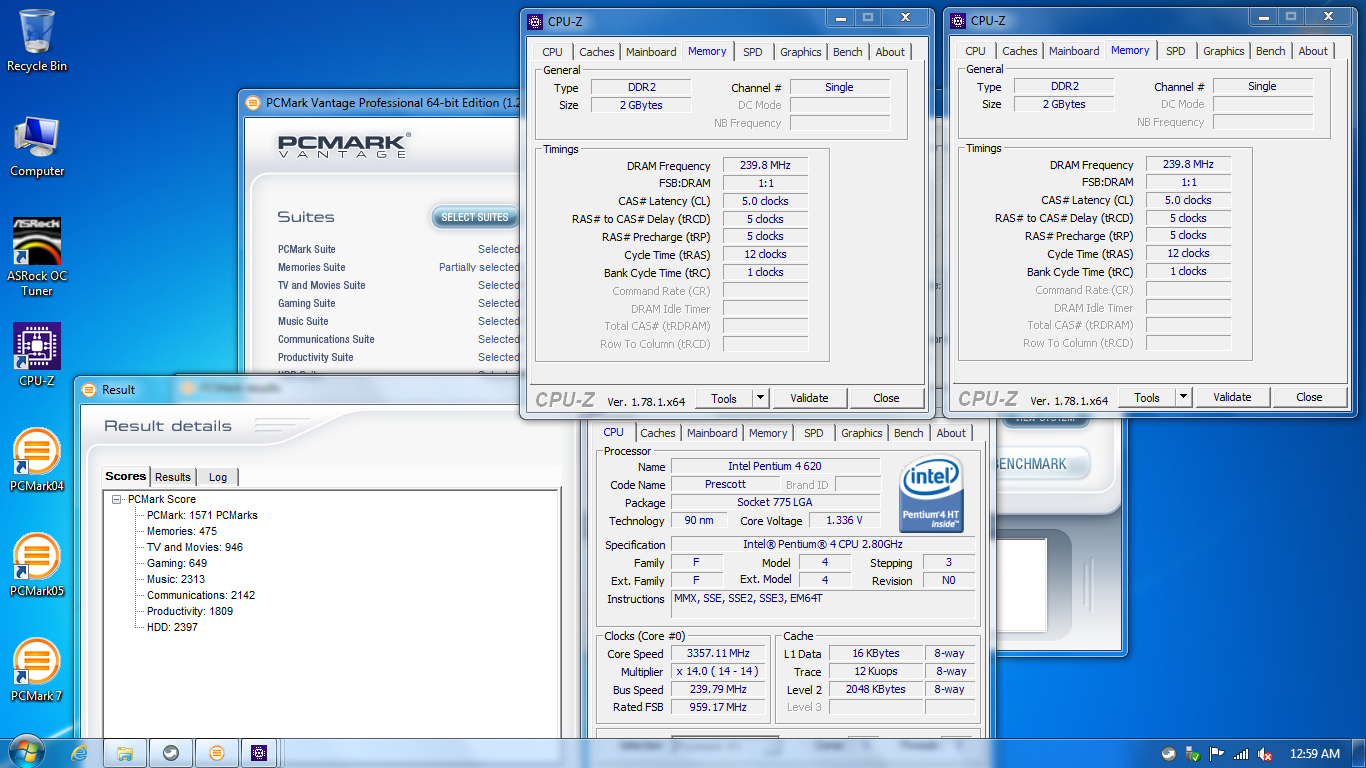Switch to PCMark orange taskbar button
Viewport: 1366px width, 768px height.
pyautogui.click(x=217, y=753)
